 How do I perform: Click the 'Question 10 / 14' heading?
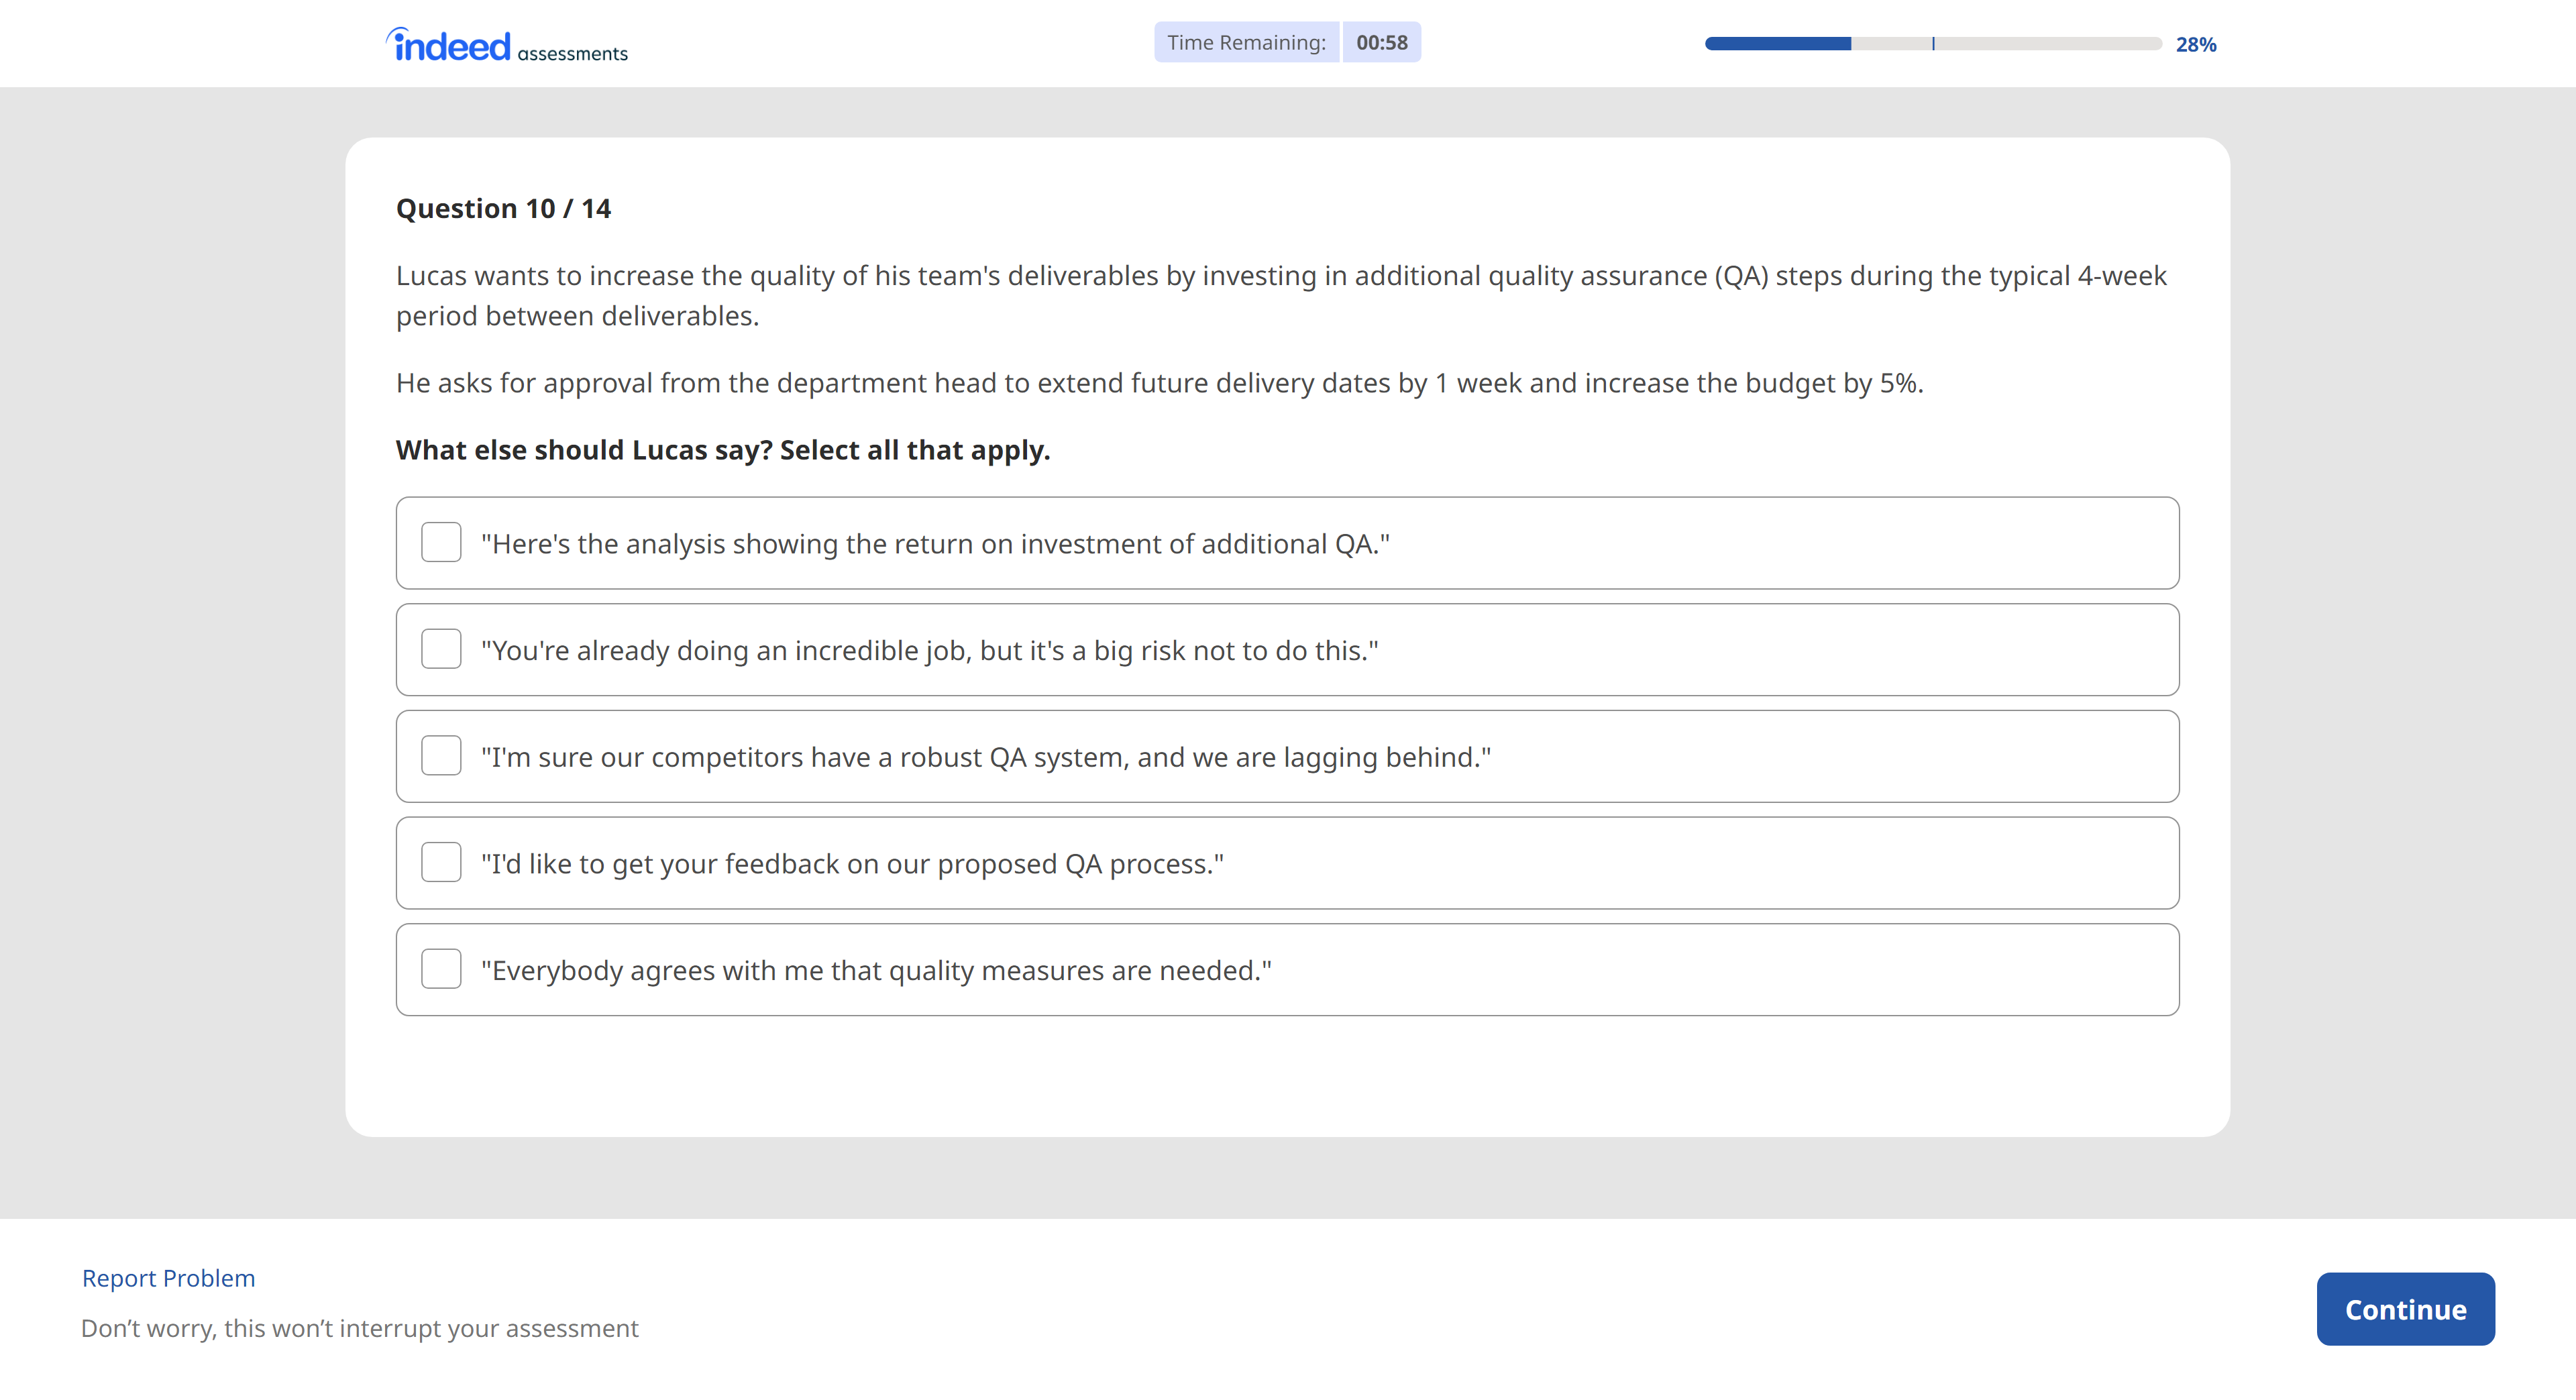tap(503, 208)
